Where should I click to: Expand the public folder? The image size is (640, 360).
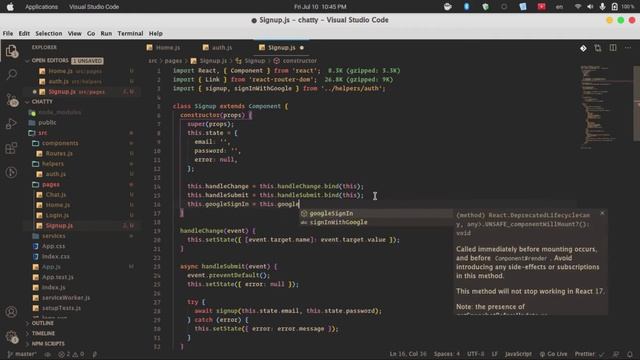pos(47,122)
